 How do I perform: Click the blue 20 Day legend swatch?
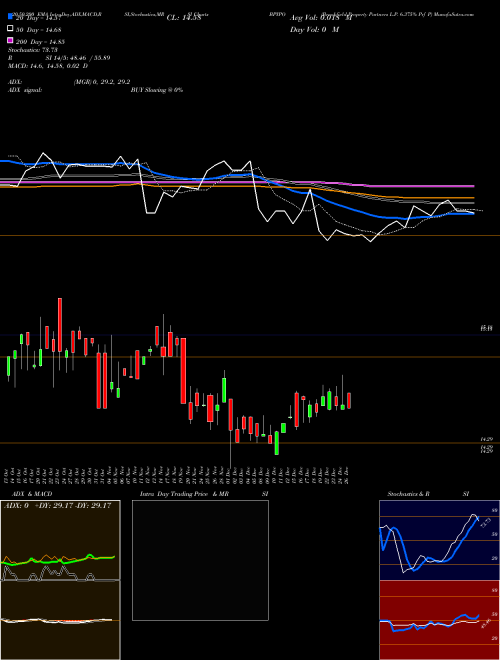(x=10, y=17)
